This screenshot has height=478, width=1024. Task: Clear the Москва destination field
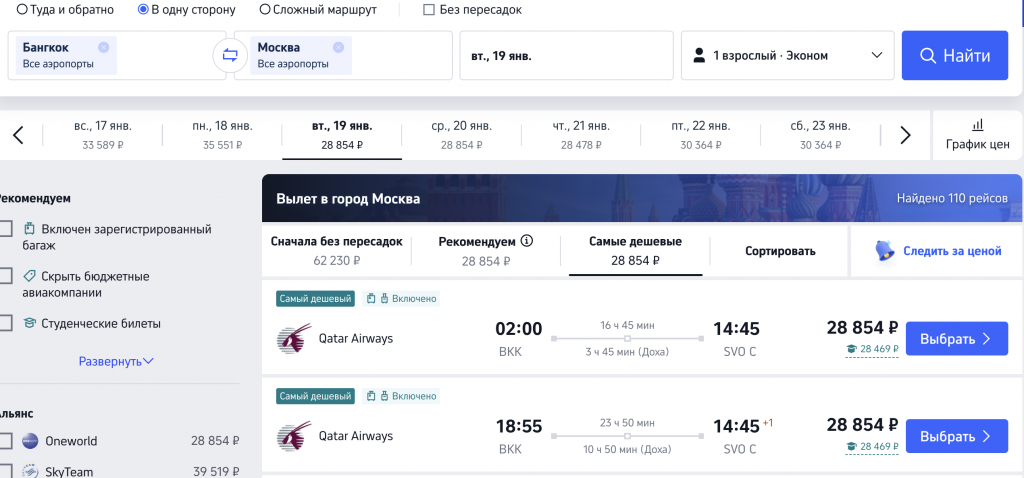(x=338, y=47)
